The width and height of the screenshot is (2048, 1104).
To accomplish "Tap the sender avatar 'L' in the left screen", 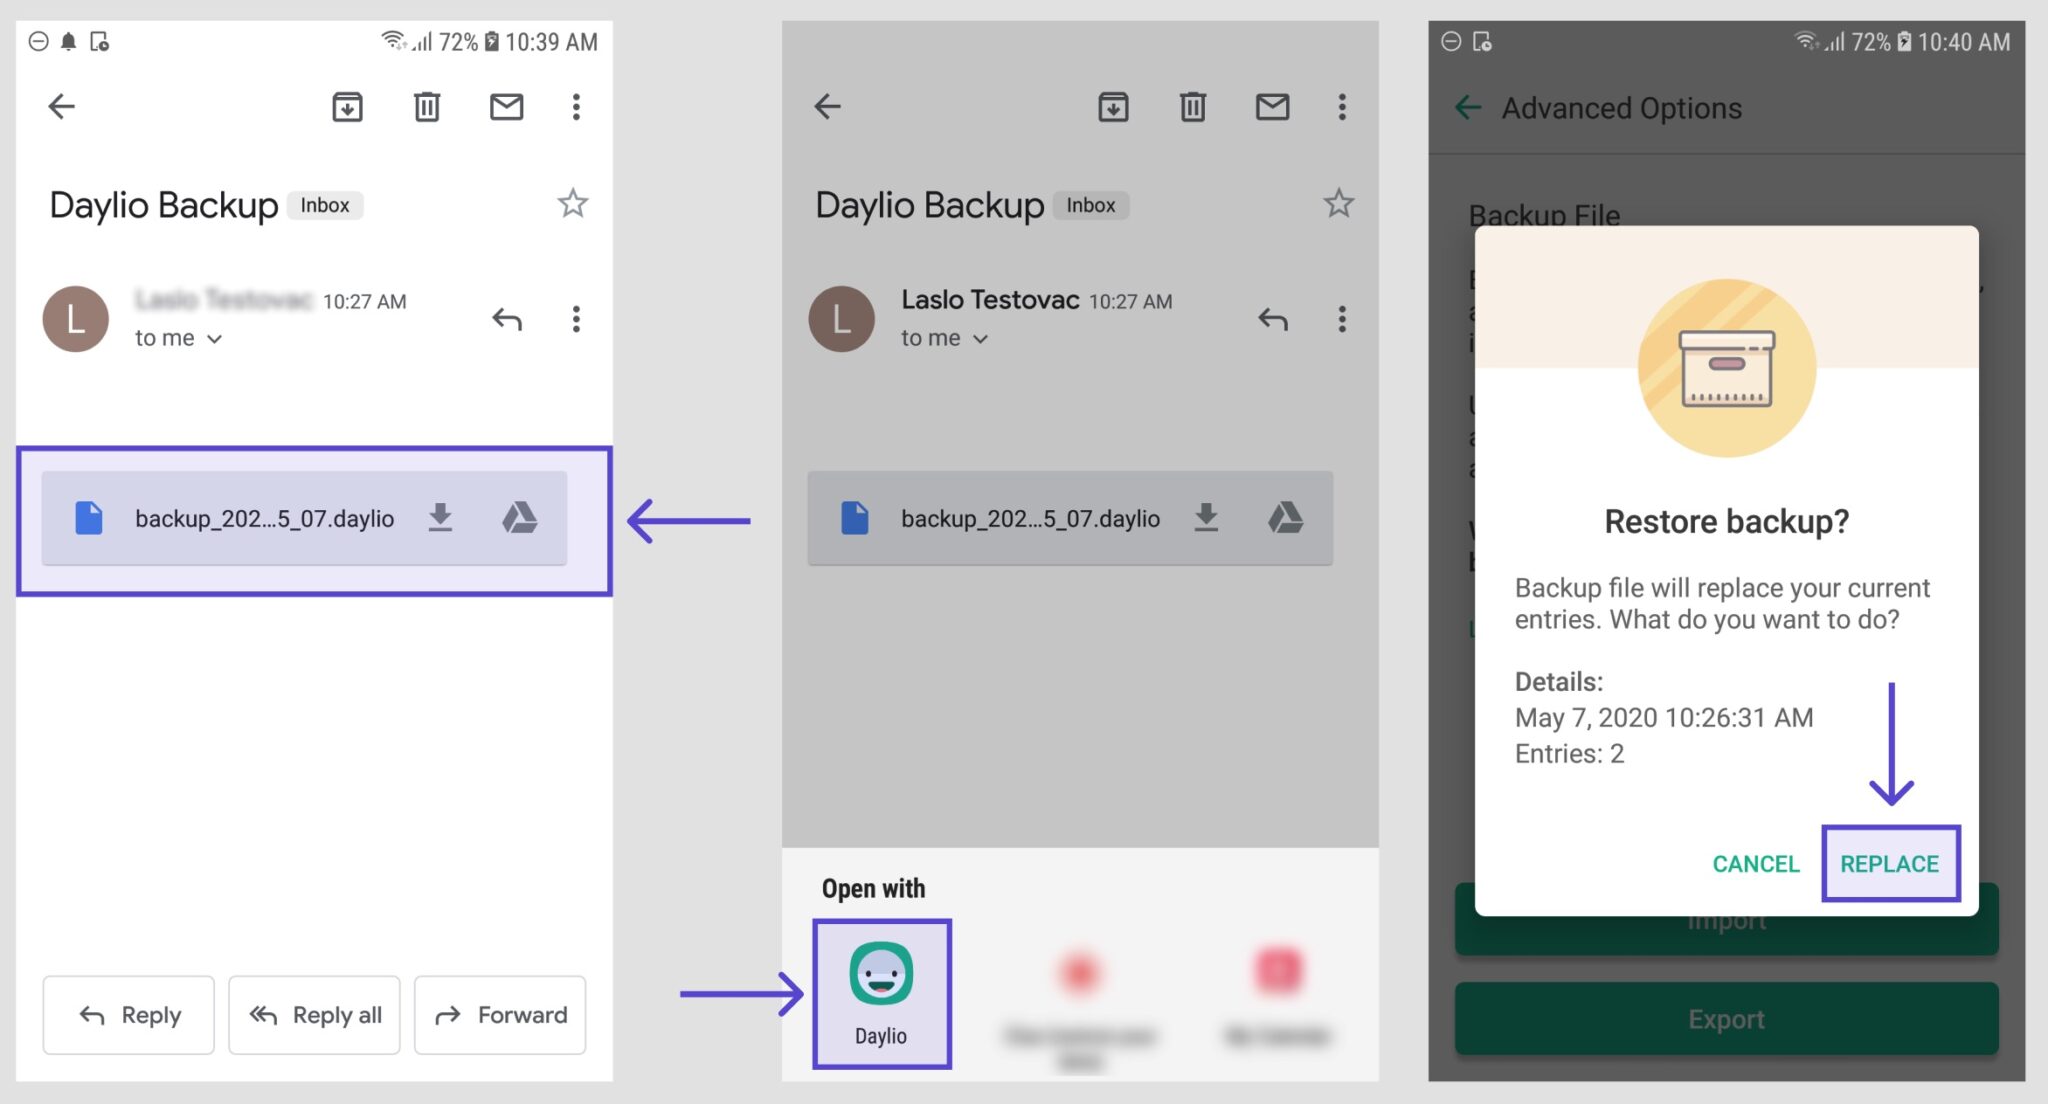I will pos(75,319).
